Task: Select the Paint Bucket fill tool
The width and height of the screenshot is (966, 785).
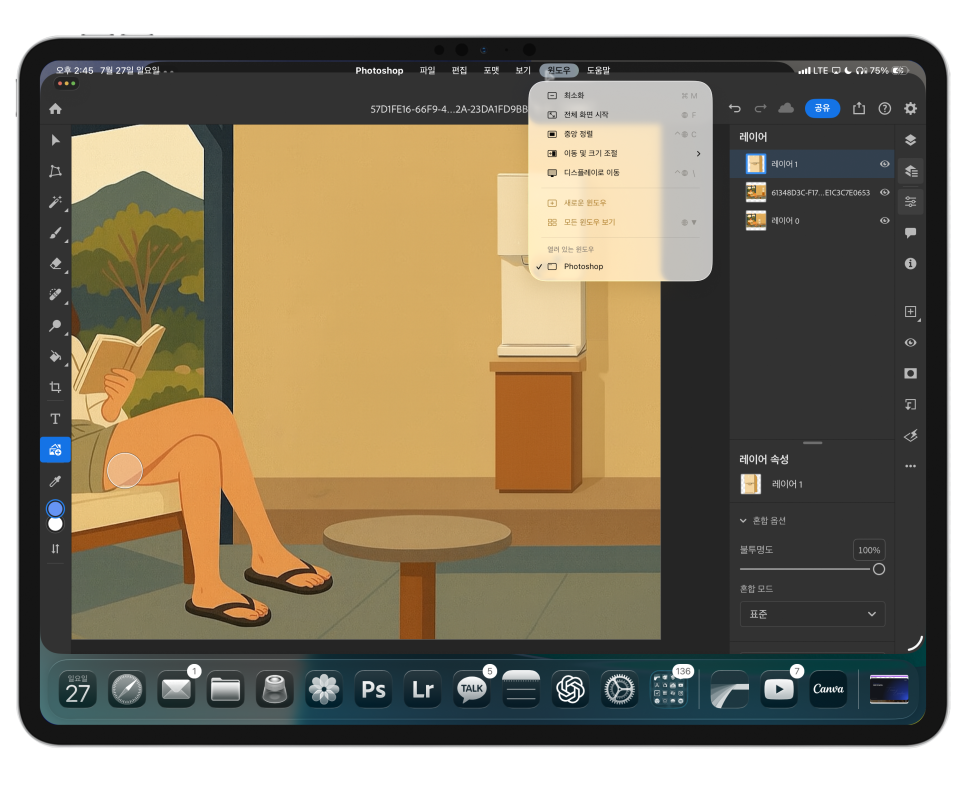Action: (x=55, y=356)
